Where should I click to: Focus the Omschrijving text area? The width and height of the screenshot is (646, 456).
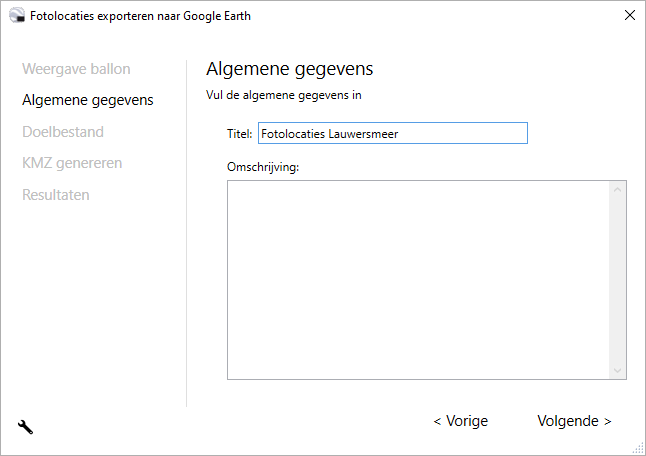point(418,280)
